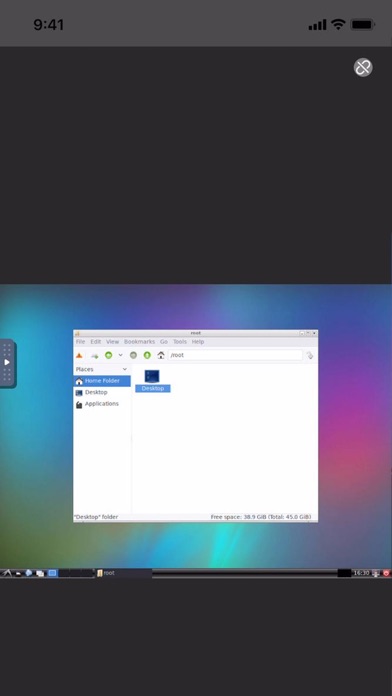The width and height of the screenshot is (392, 696).
Task: Select the Desktop folder thumbnail
Action: [x=152, y=381]
